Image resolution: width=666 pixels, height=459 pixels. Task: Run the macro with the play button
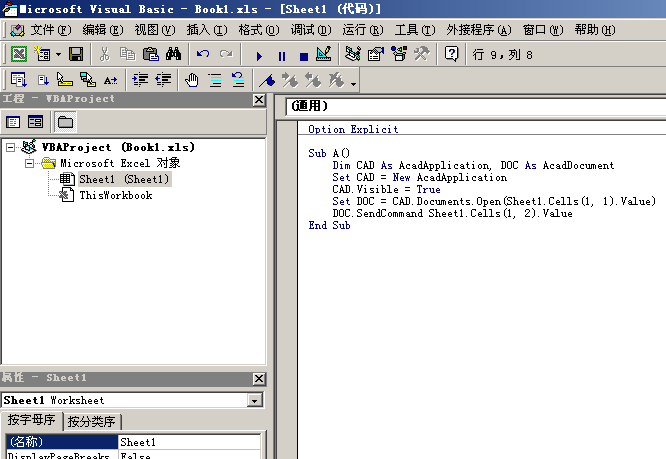click(x=259, y=56)
